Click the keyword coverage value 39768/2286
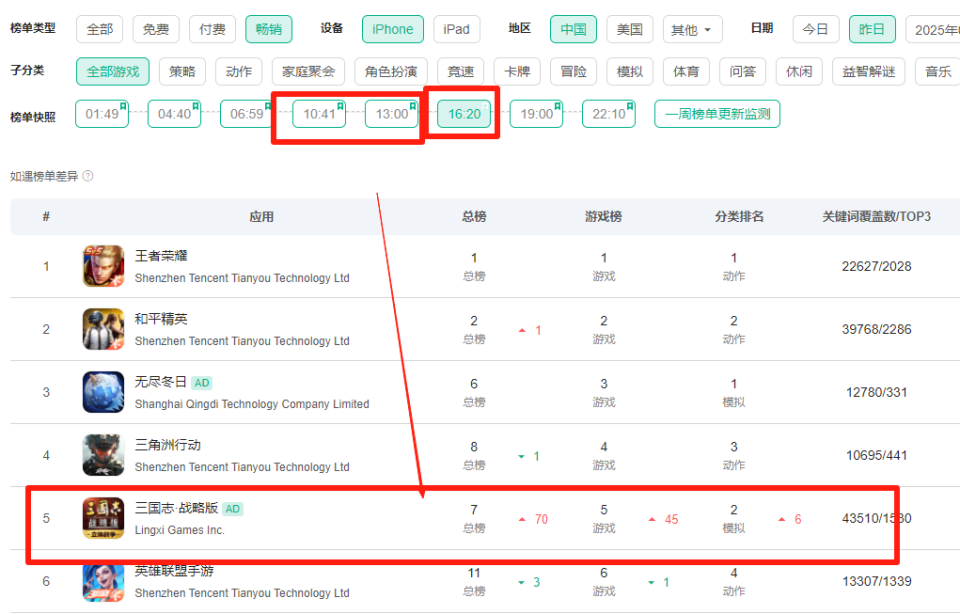This screenshot has height=614, width=960. click(876, 329)
